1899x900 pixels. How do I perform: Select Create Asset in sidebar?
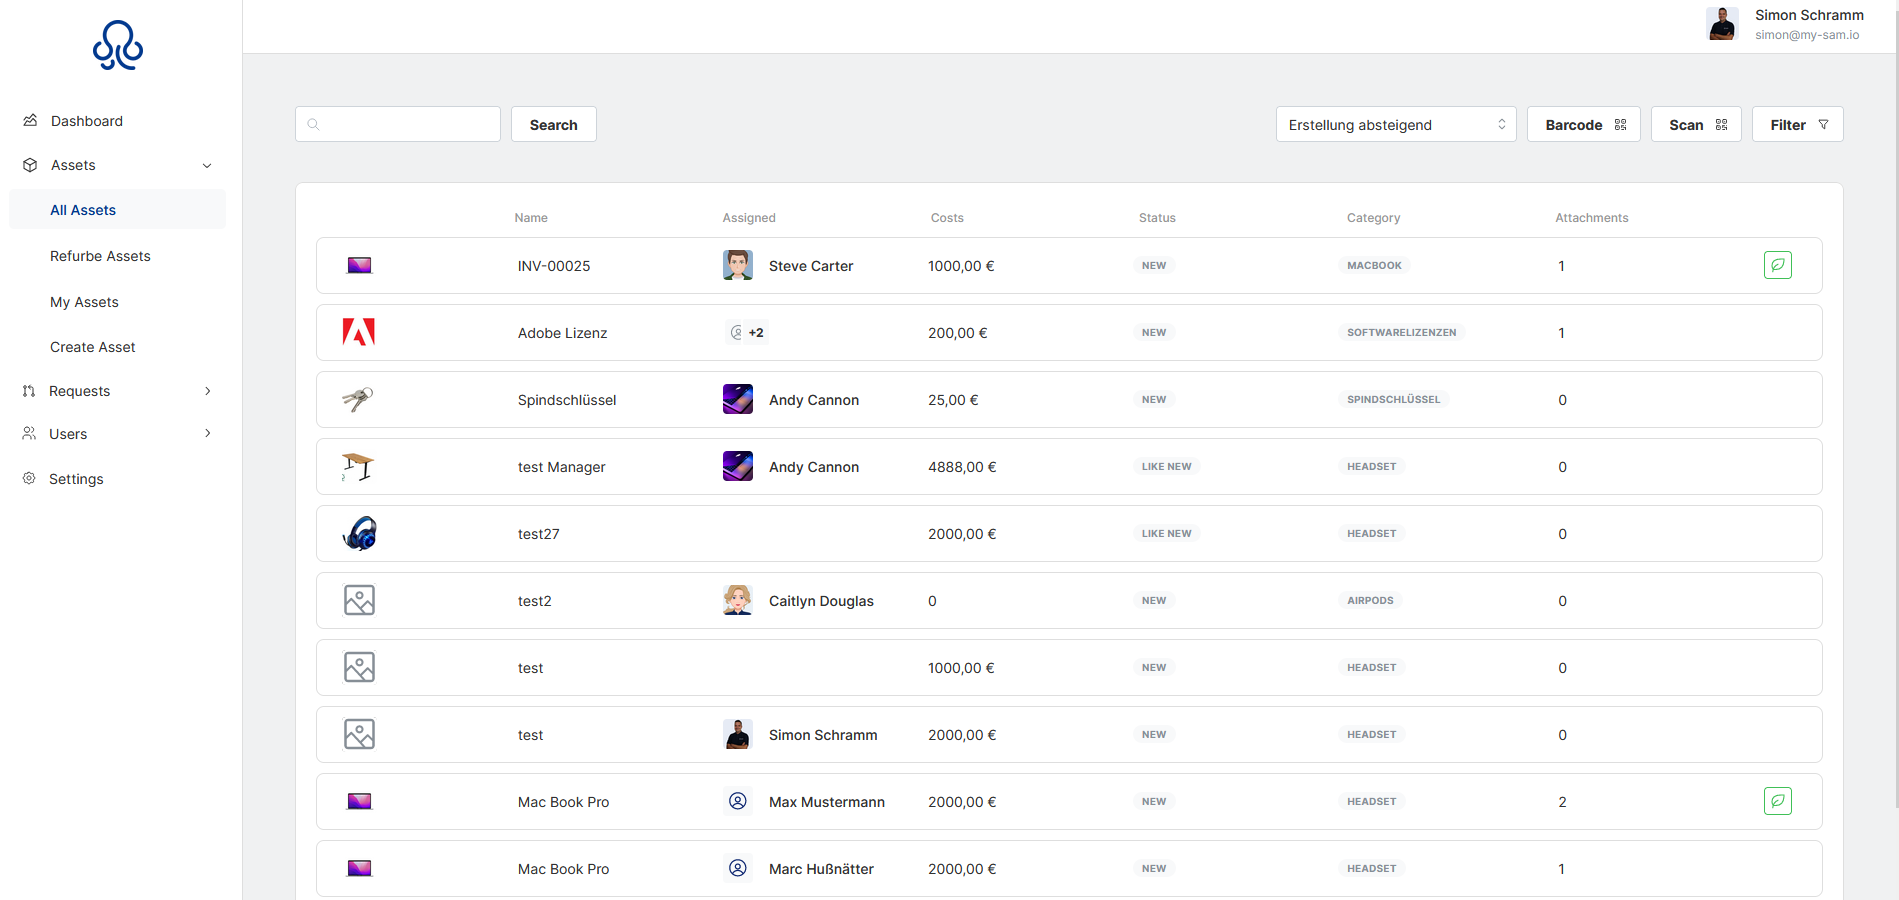pos(93,347)
